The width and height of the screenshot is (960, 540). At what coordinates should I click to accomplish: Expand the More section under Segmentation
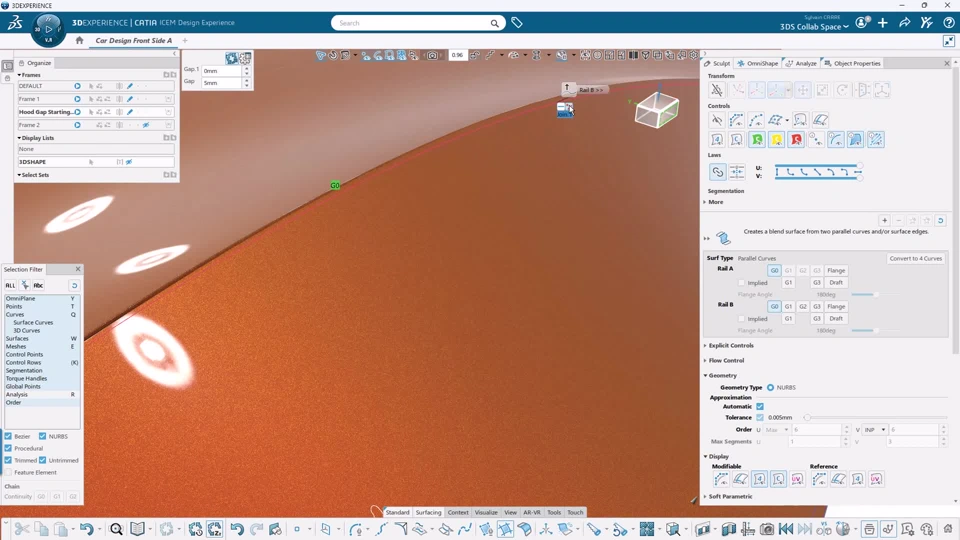(x=705, y=202)
